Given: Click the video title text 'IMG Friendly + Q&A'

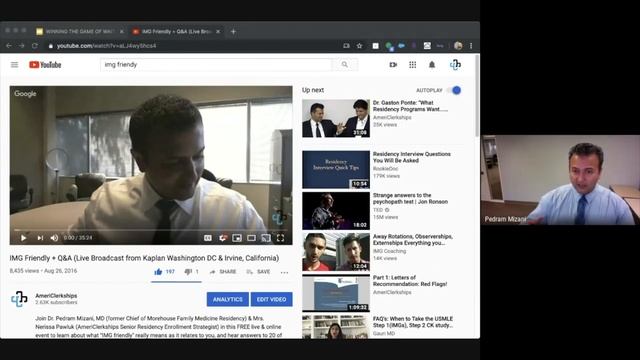Looking at the screenshot, I should pos(144,258).
